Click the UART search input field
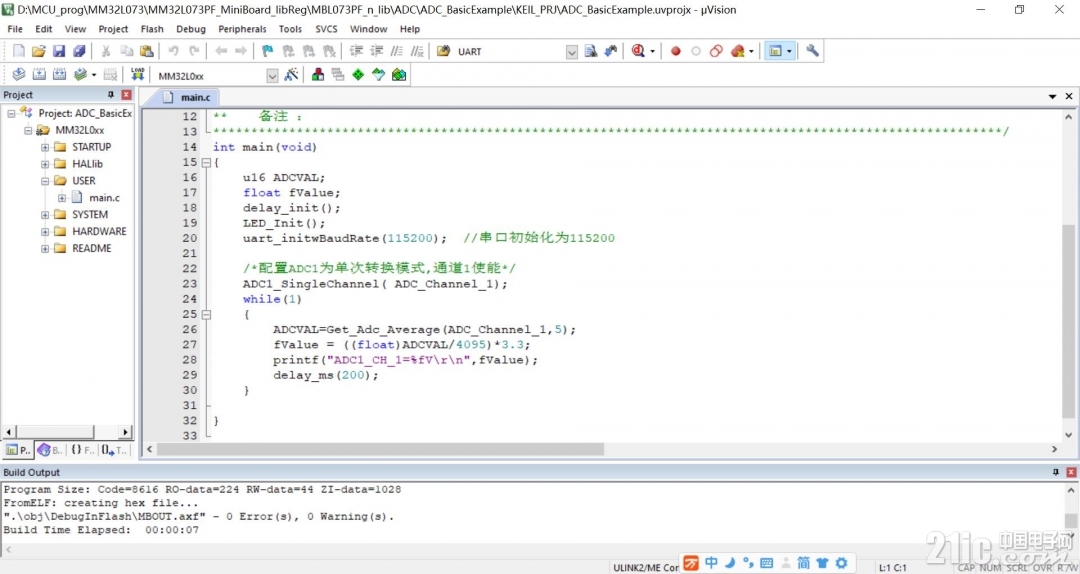Viewport: 1080px width, 574px height. point(510,52)
